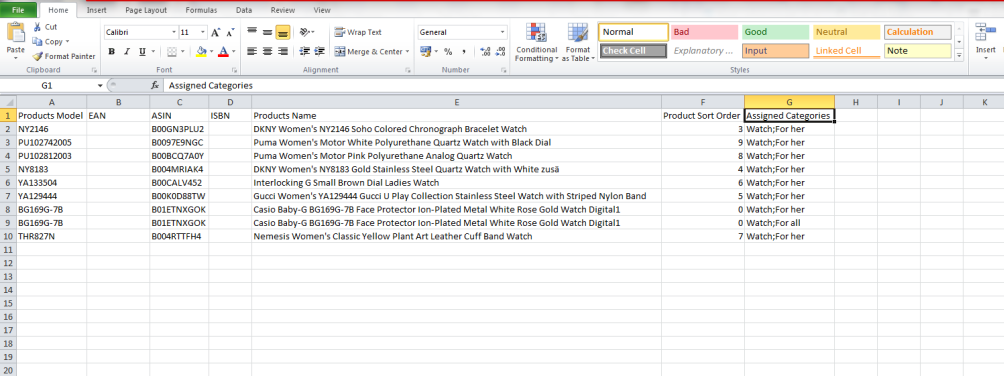Toggle underline formatting
The width and height of the screenshot is (1004, 376).
coord(142,52)
